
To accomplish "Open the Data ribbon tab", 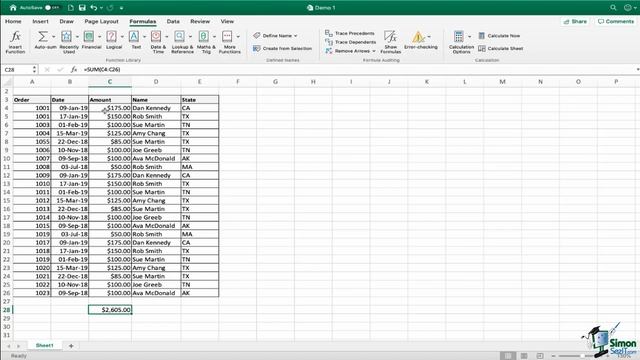I will coord(173,21).
